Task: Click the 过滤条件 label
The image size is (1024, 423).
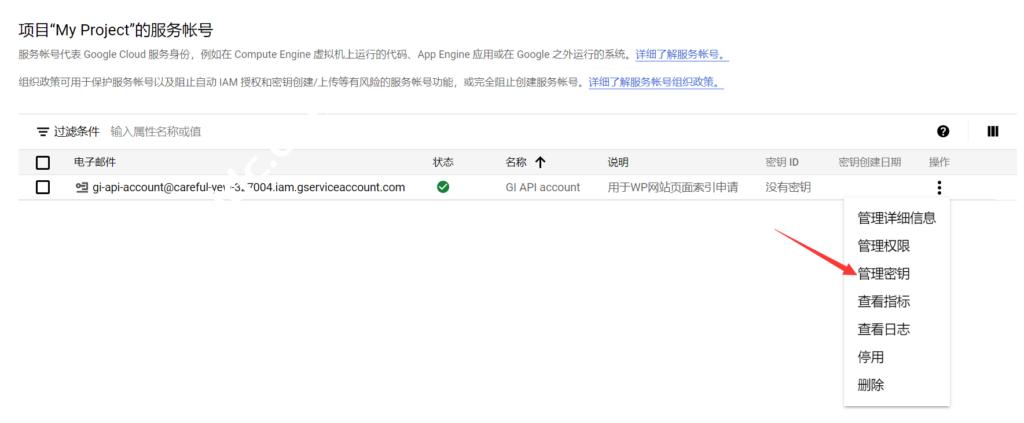Action: pos(76,132)
